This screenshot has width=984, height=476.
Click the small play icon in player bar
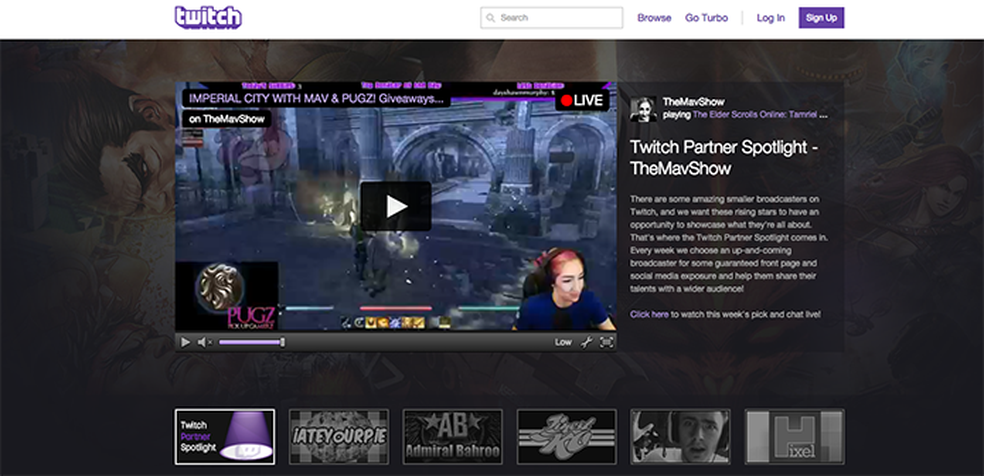185,342
